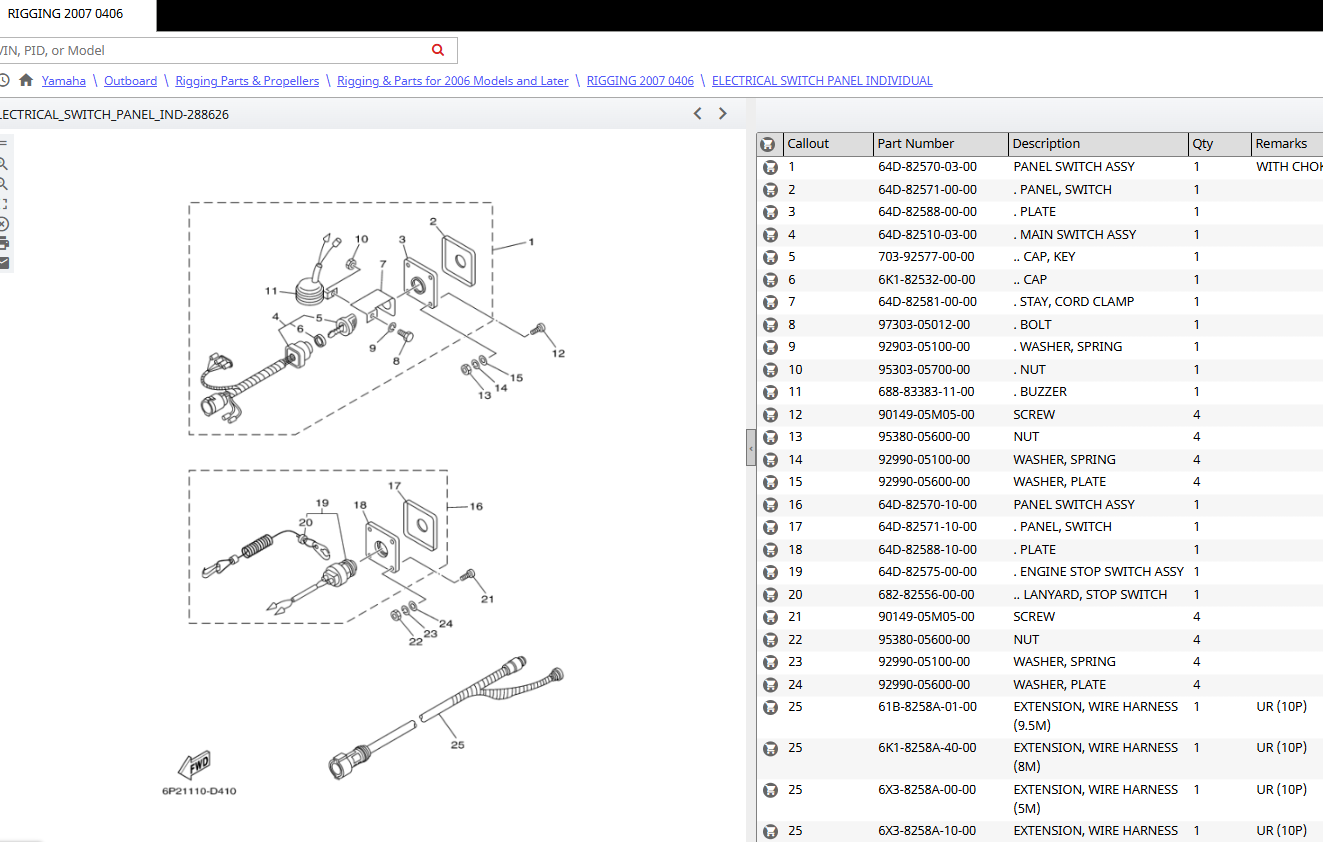Open the home icon in breadcrumb
This screenshot has width=1323, height=842.
click(x=26, y=81)
